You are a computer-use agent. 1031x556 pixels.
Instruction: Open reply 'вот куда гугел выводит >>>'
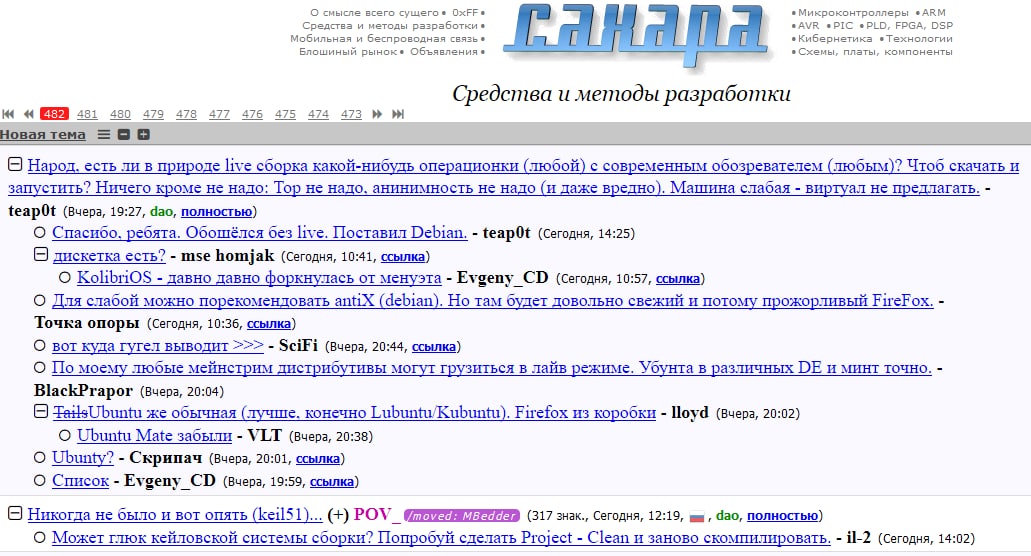pyautogui.click(x=158, y=345)
